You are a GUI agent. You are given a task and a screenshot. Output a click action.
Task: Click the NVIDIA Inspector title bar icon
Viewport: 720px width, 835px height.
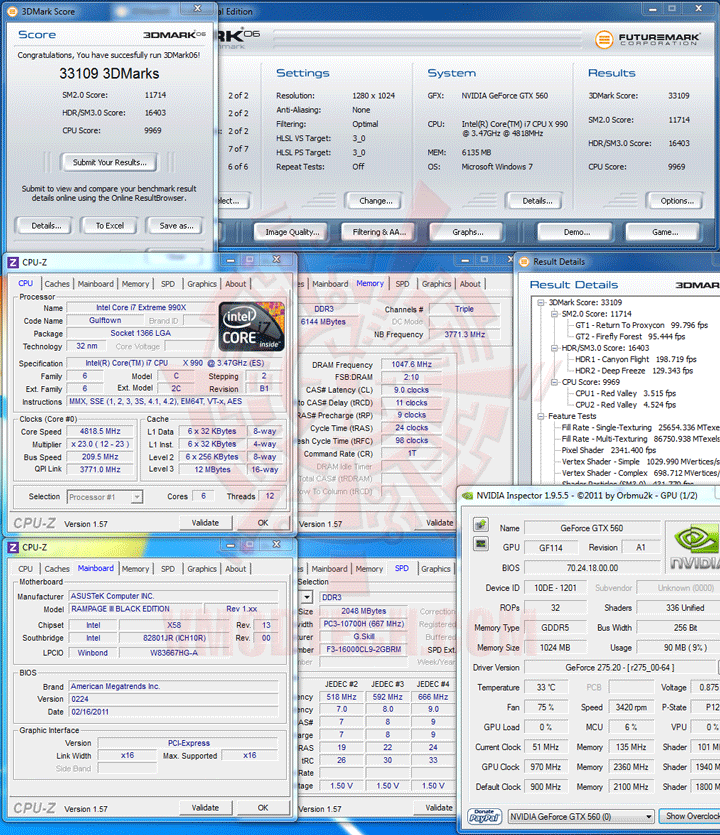(x=468, y=495)
